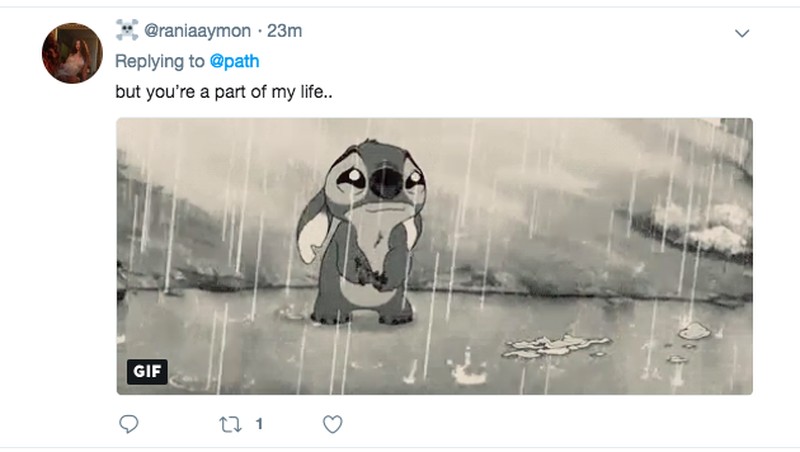Open the tweet via the 23m timestamp

click(x=285, y=31)
